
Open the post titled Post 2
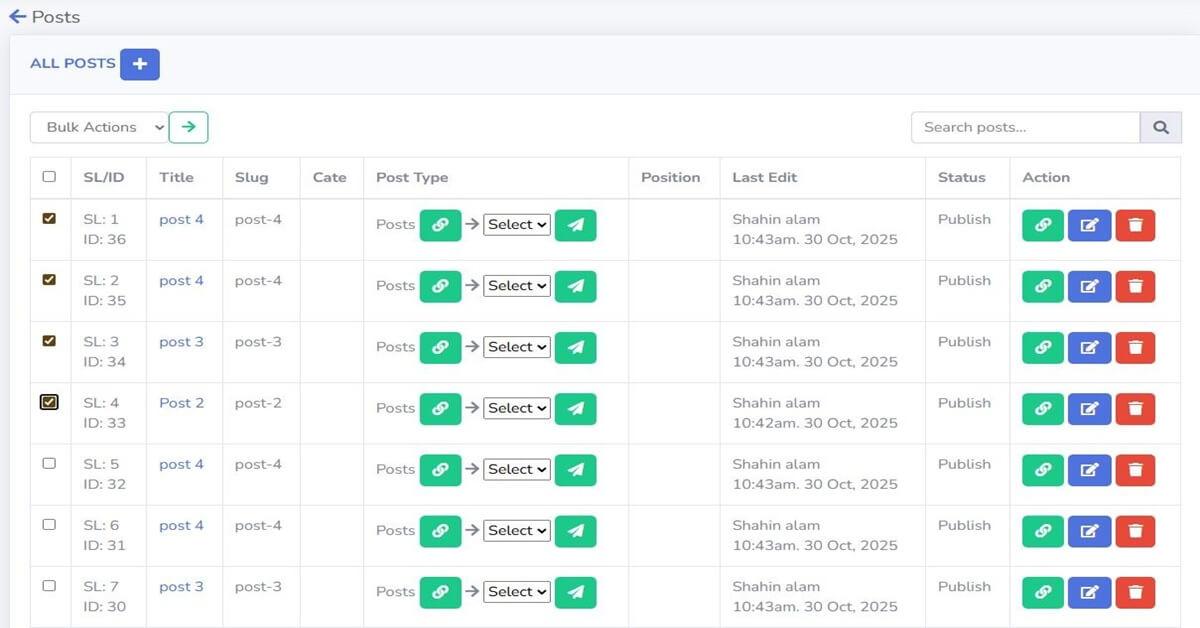(181, 402)
